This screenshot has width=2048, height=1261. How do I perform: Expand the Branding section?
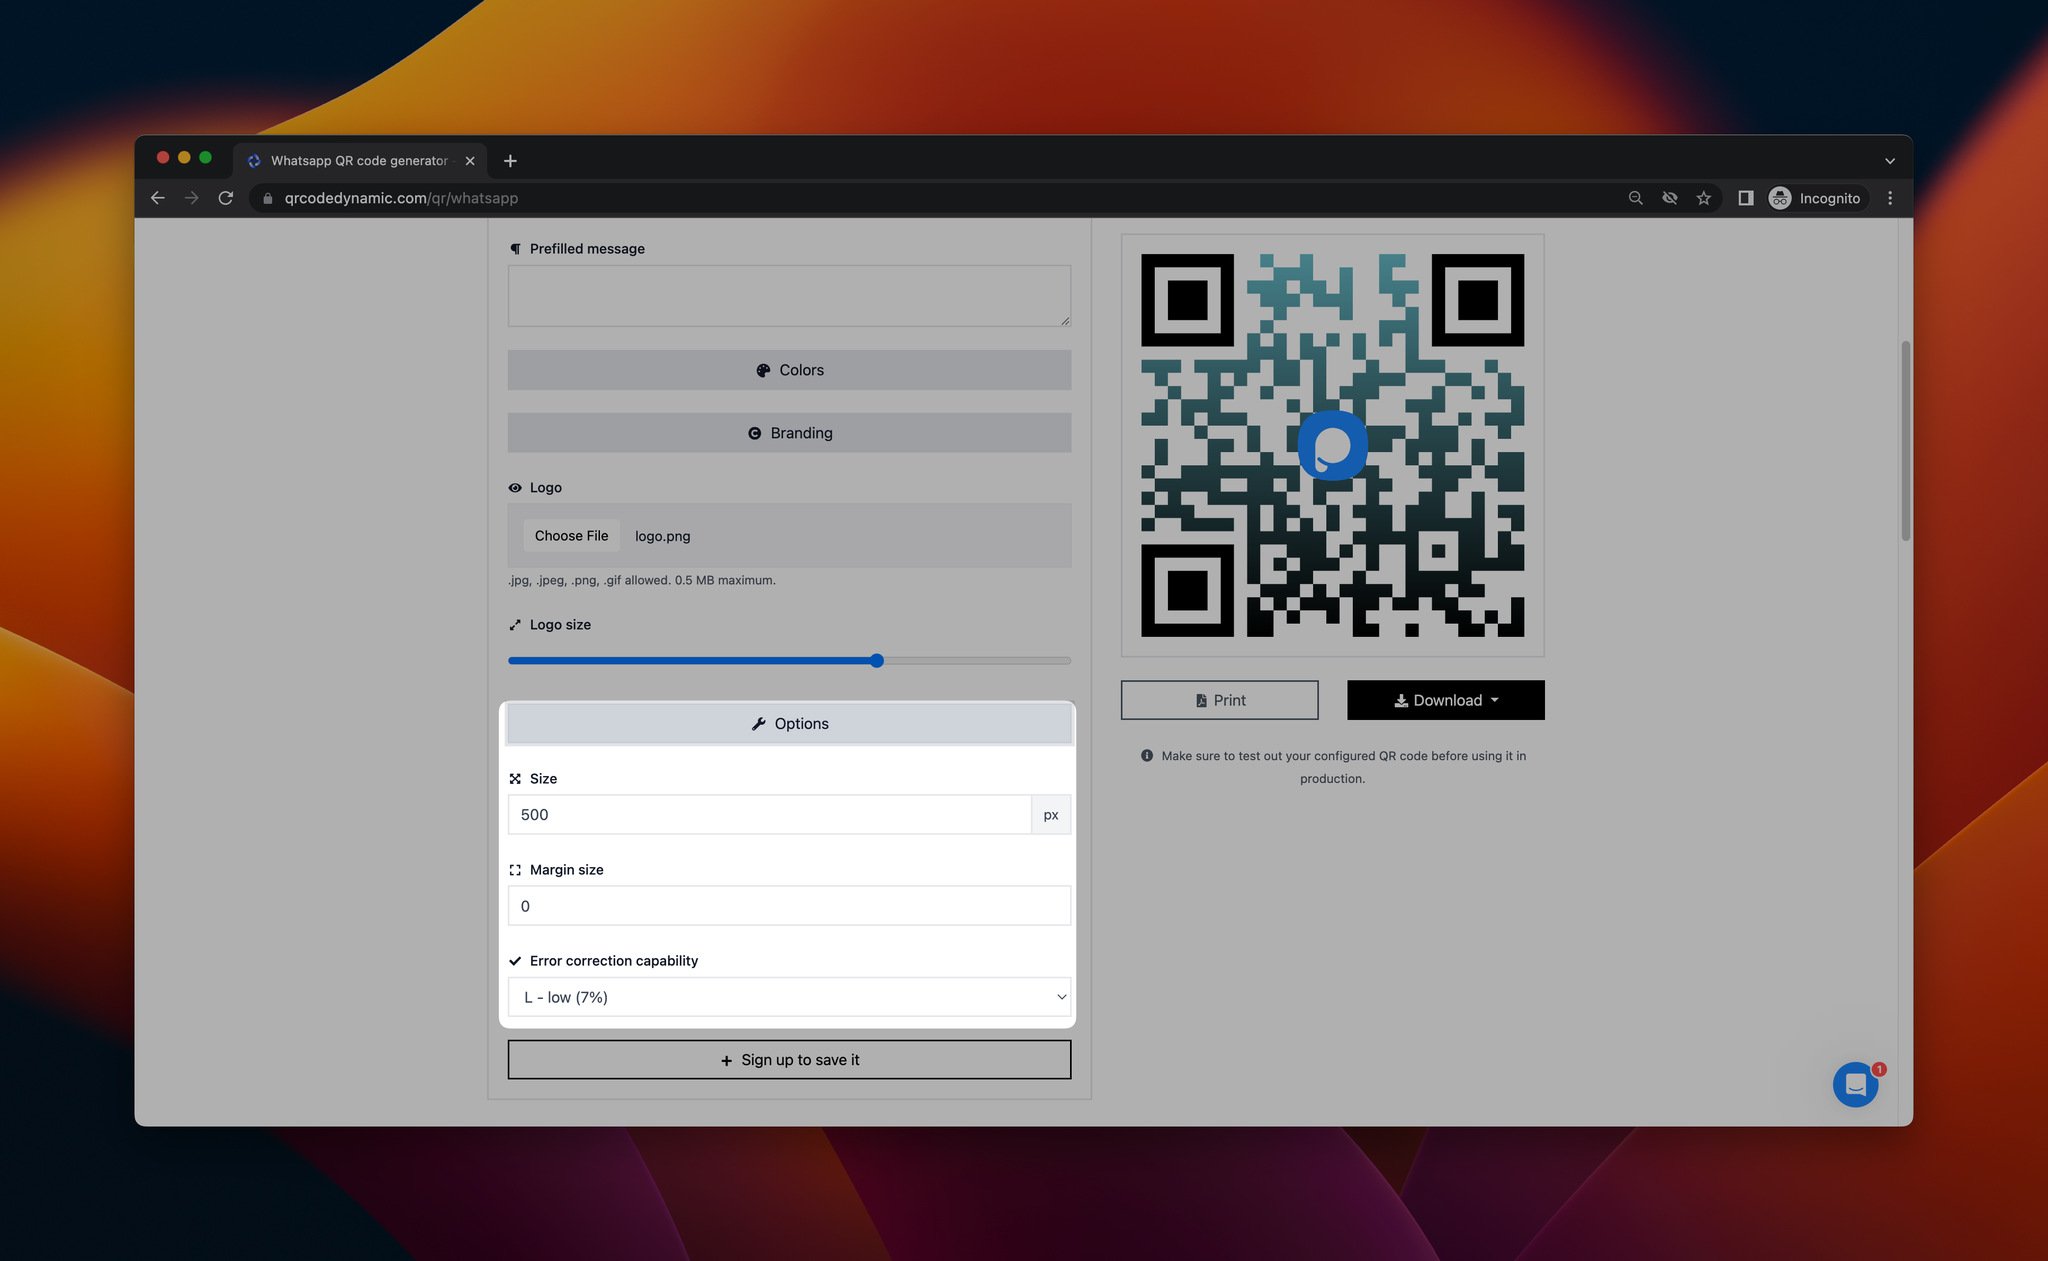pos(789,433)
